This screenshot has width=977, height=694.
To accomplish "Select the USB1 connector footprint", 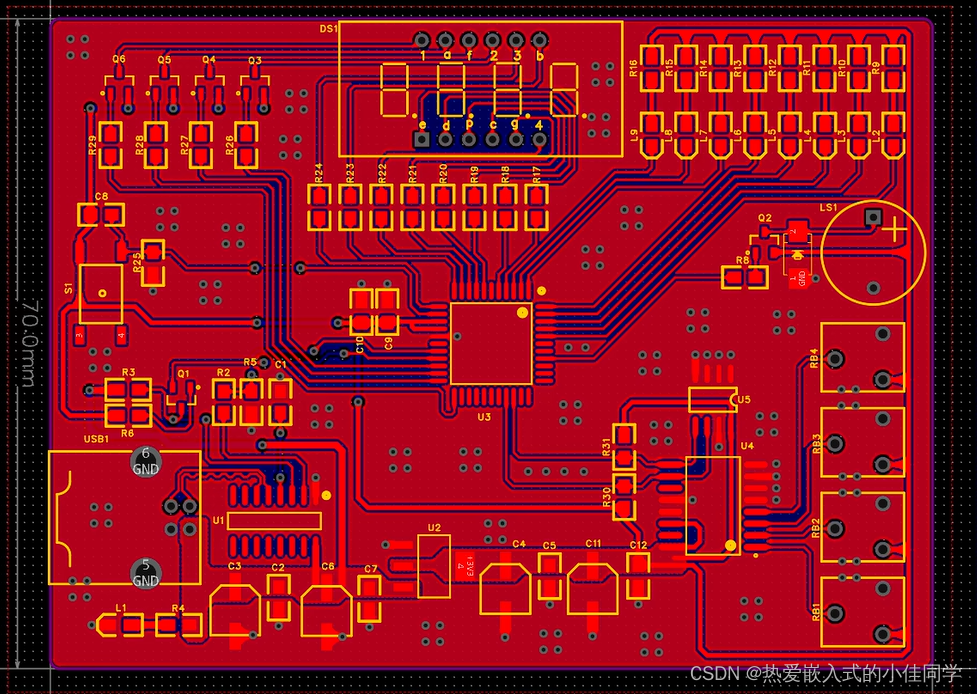I will 125,518.
